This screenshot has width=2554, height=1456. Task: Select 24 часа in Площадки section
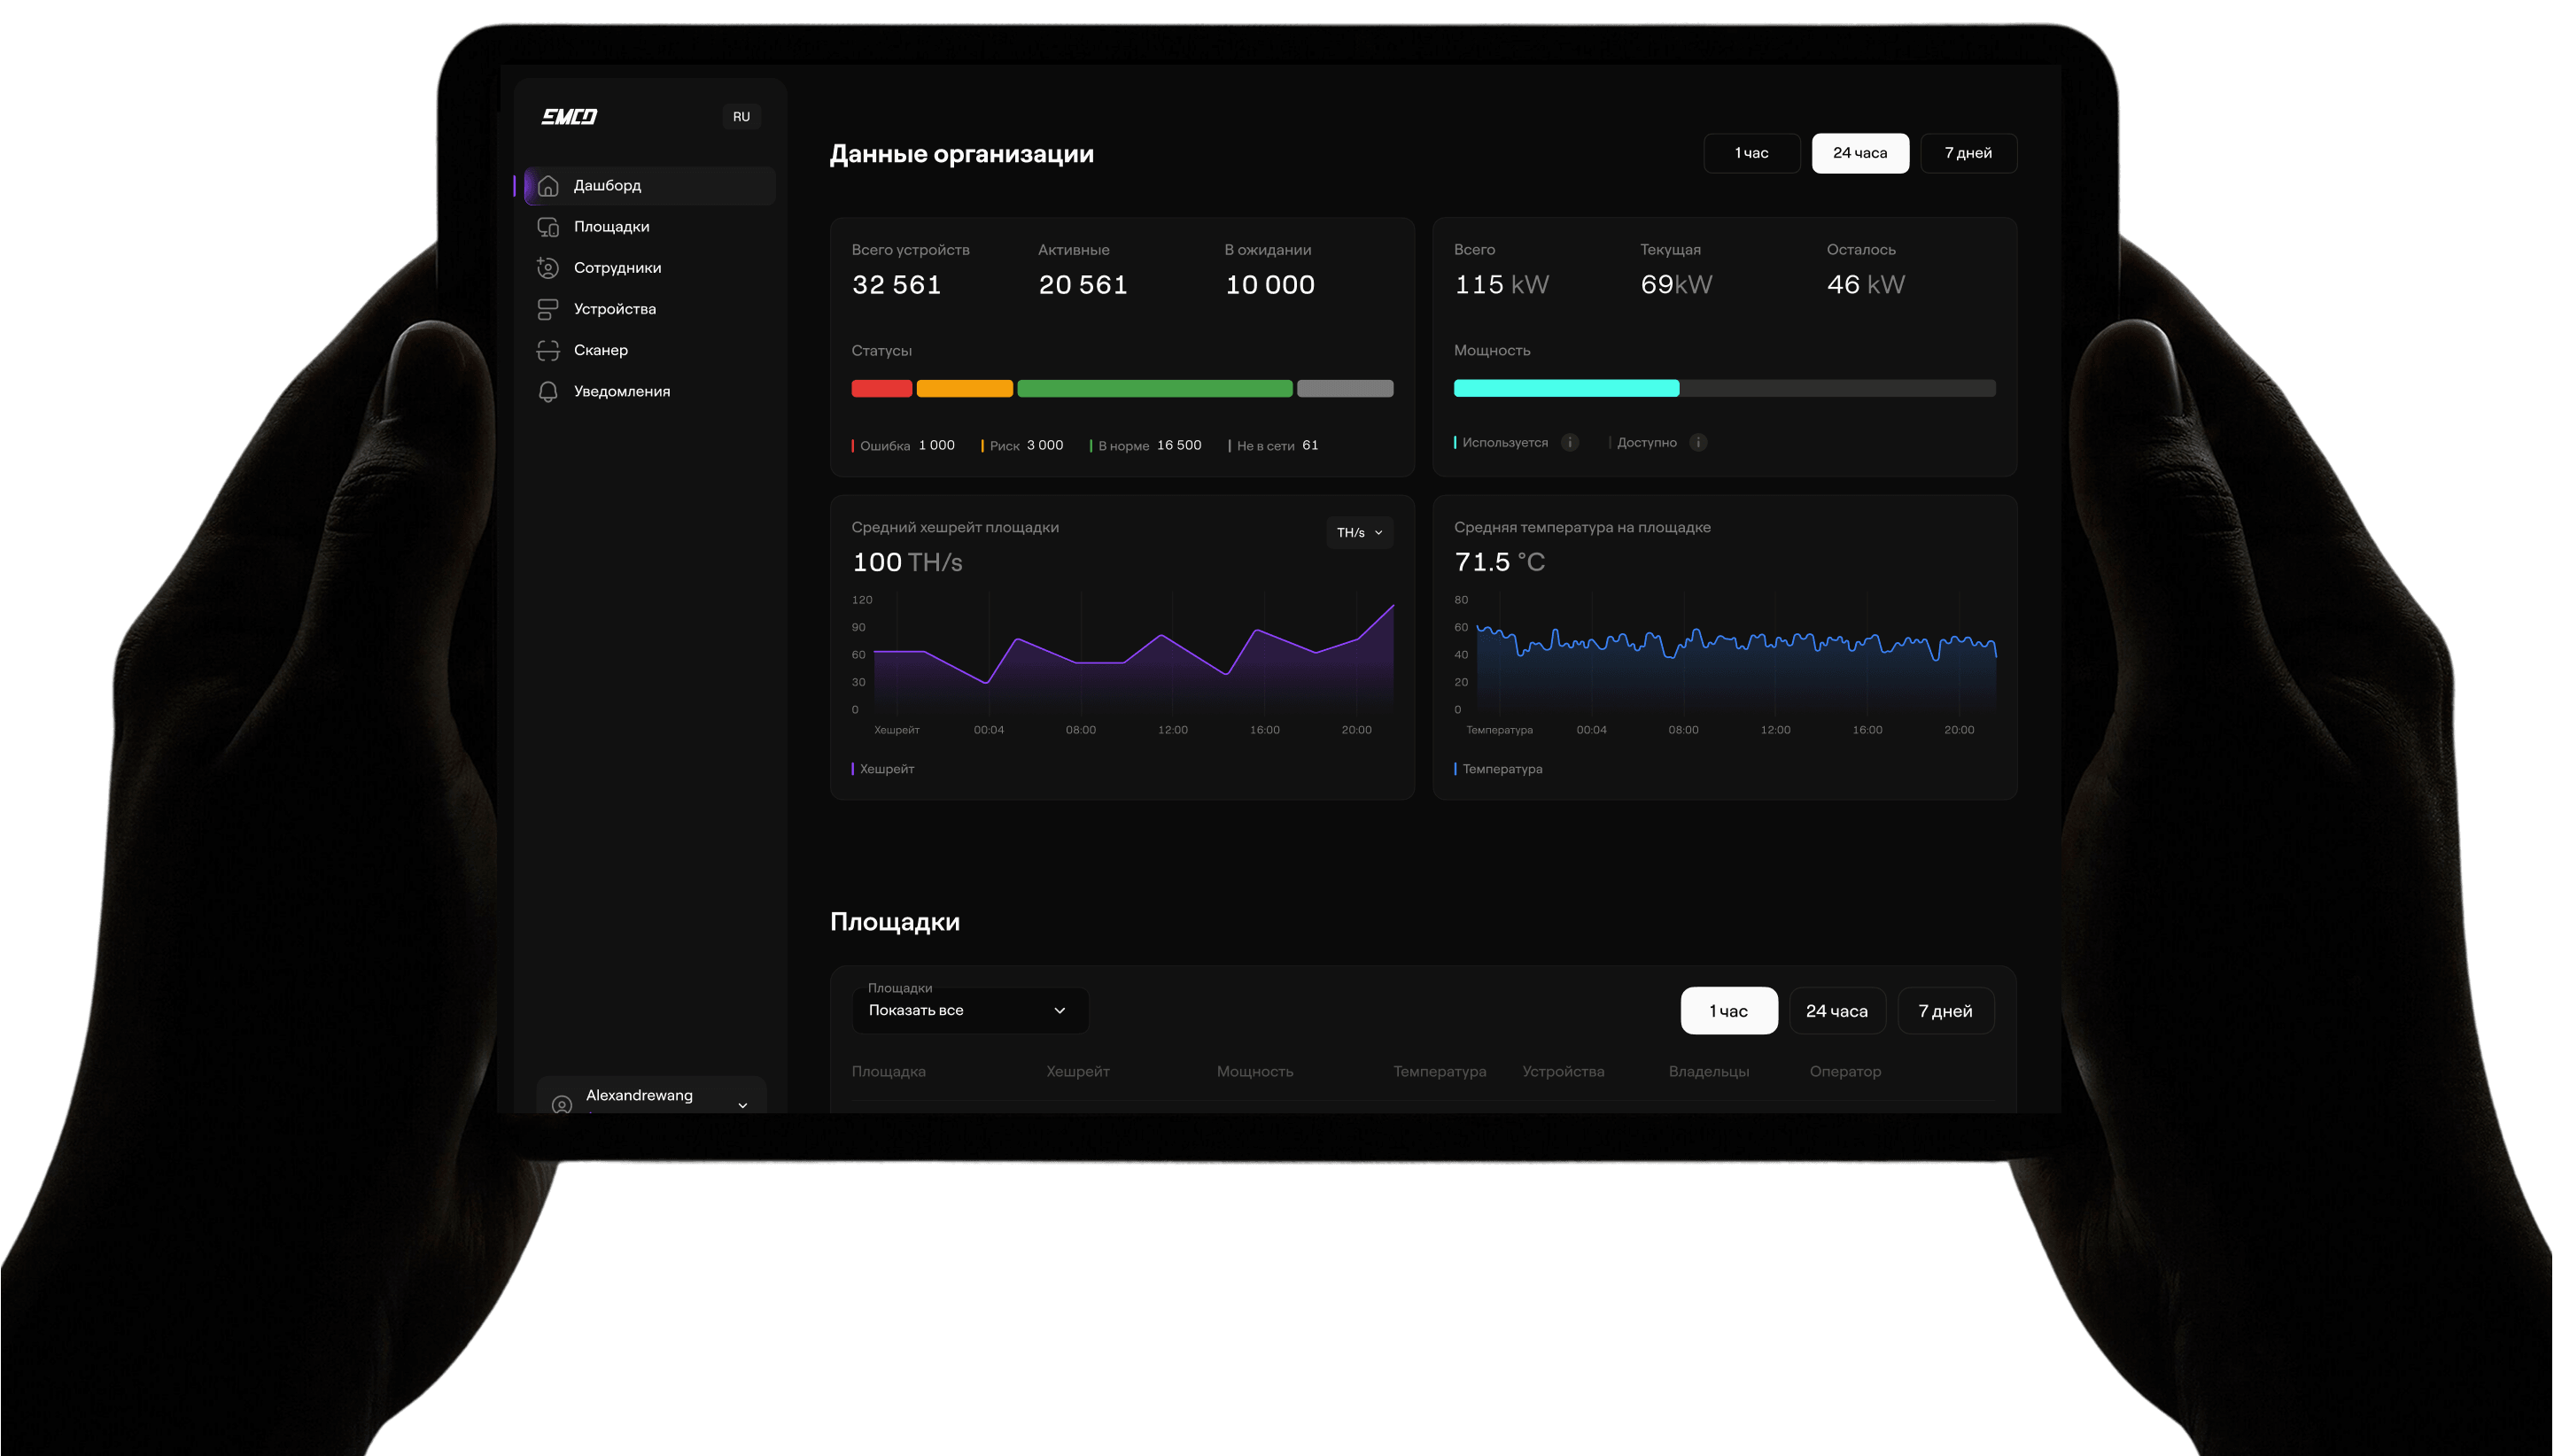1837,1011
